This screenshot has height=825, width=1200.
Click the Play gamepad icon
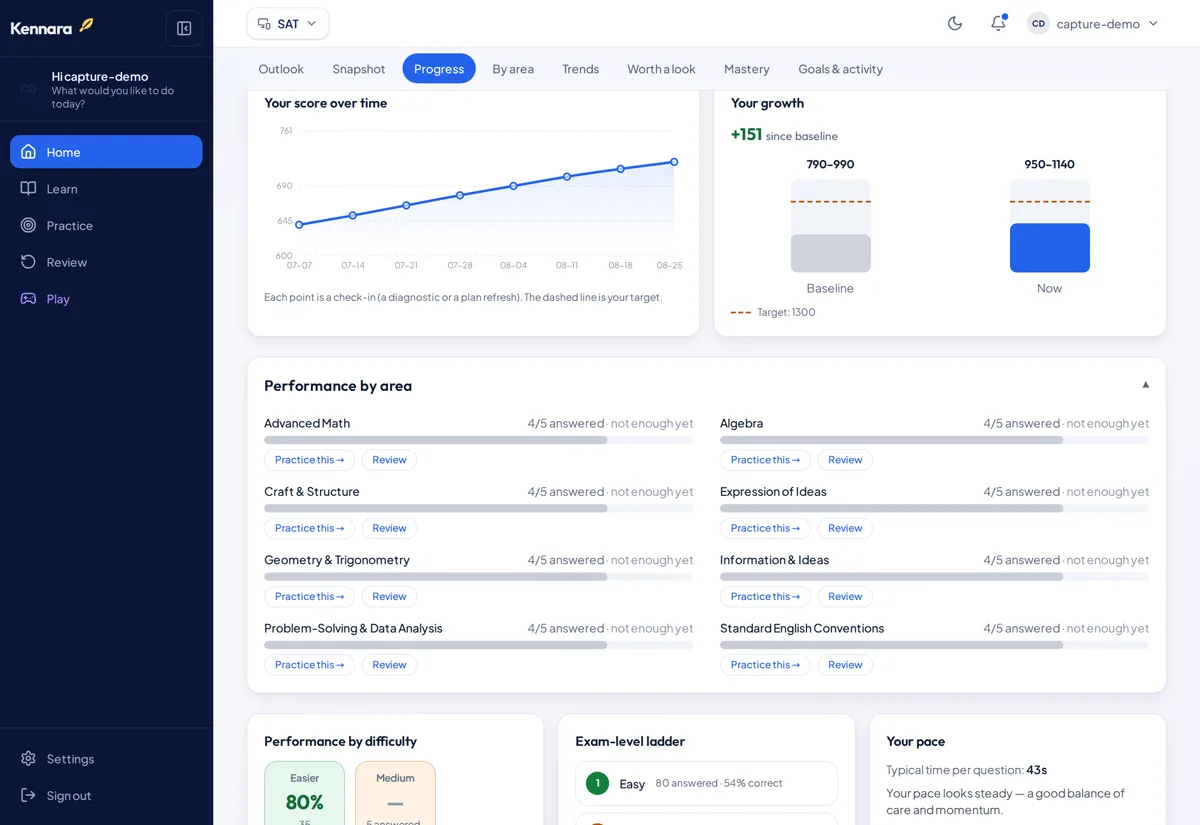(28, 299)
